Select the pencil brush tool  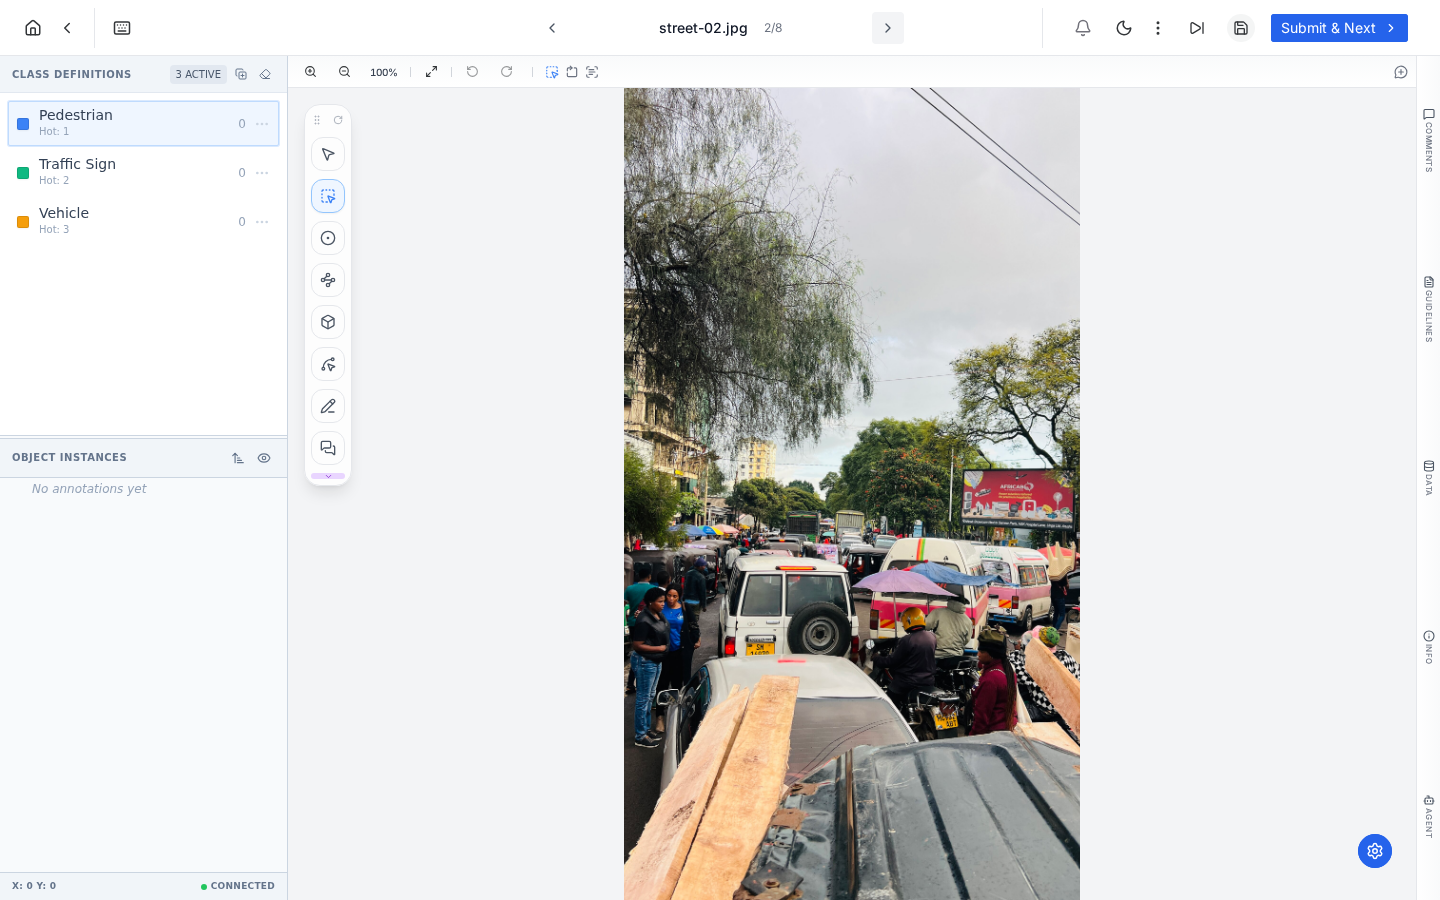328,406
